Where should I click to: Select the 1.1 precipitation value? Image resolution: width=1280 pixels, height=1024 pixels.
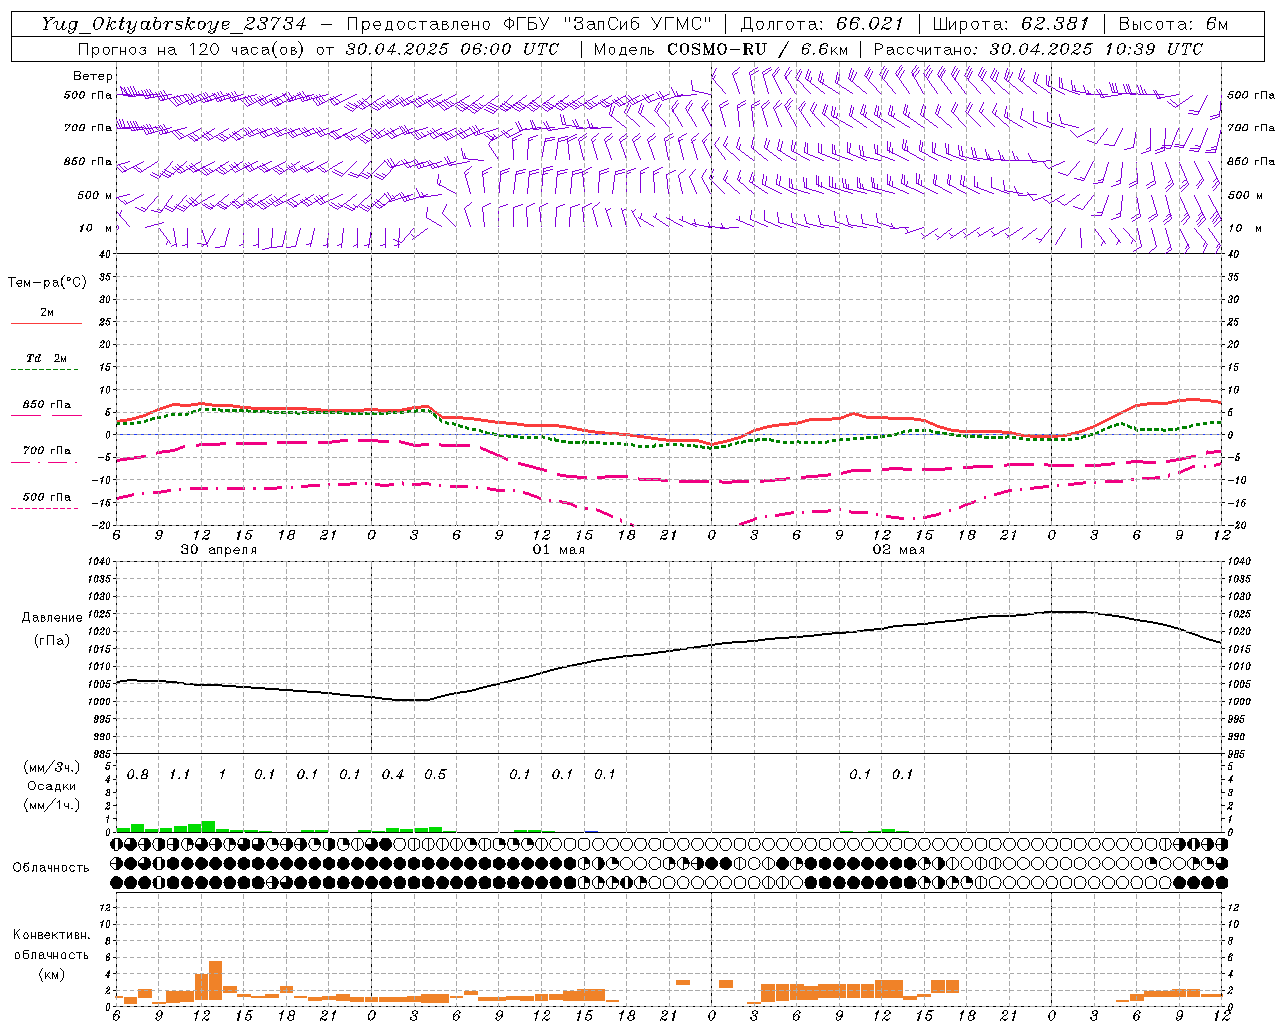tap(180, 775)
